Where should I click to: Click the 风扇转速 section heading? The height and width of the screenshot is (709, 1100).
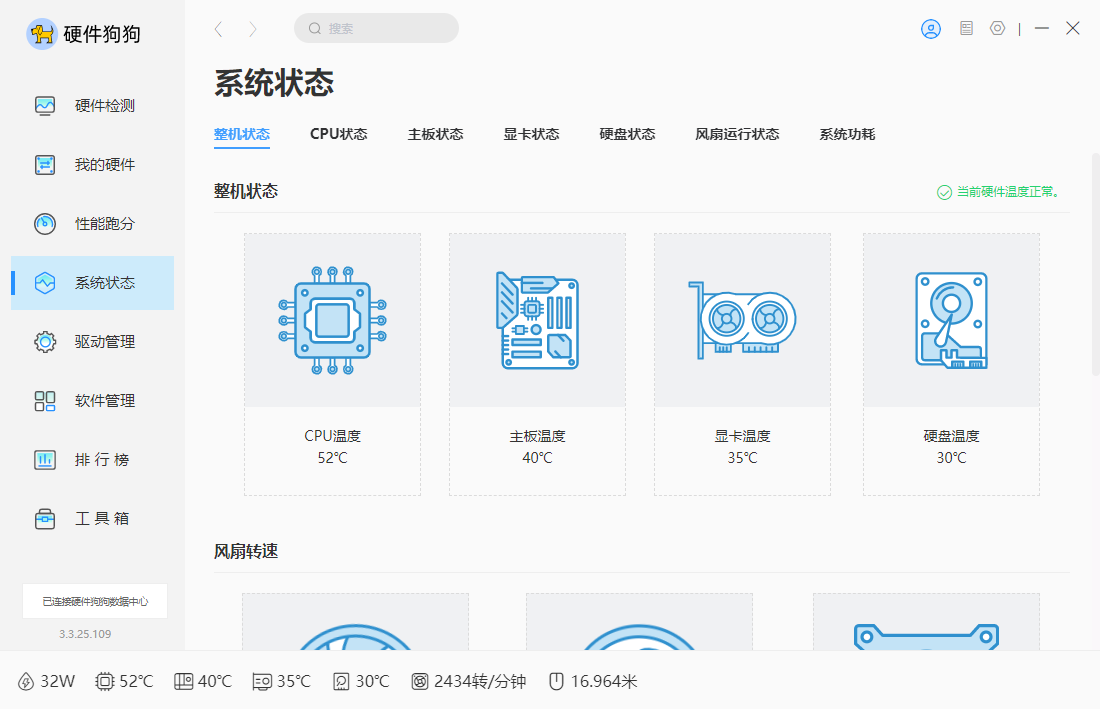pyautogui.click(x=246, y=551)
